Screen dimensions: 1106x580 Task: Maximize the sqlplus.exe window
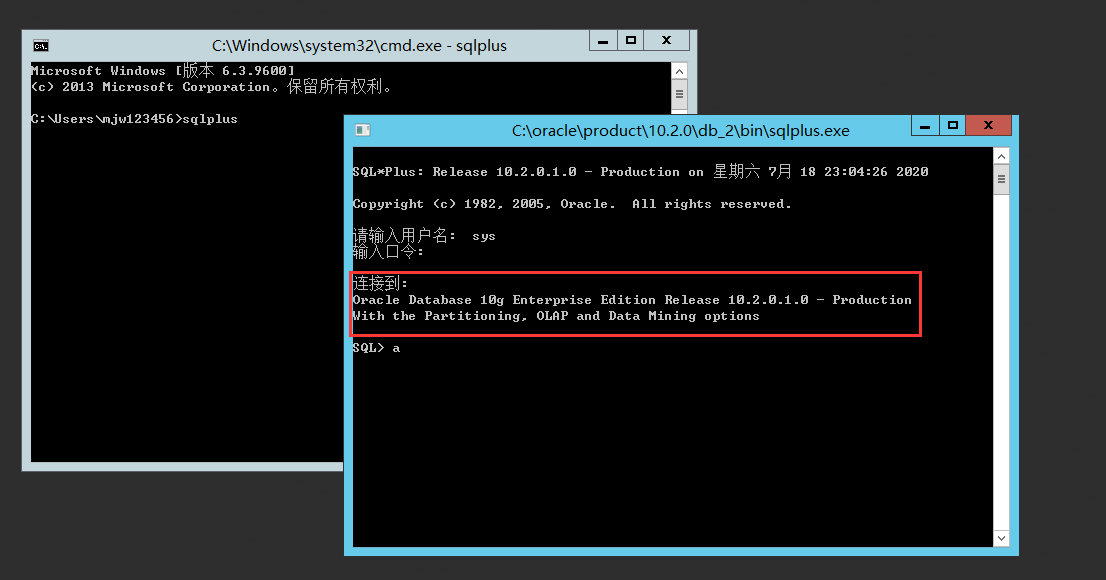tap(953, 126)
